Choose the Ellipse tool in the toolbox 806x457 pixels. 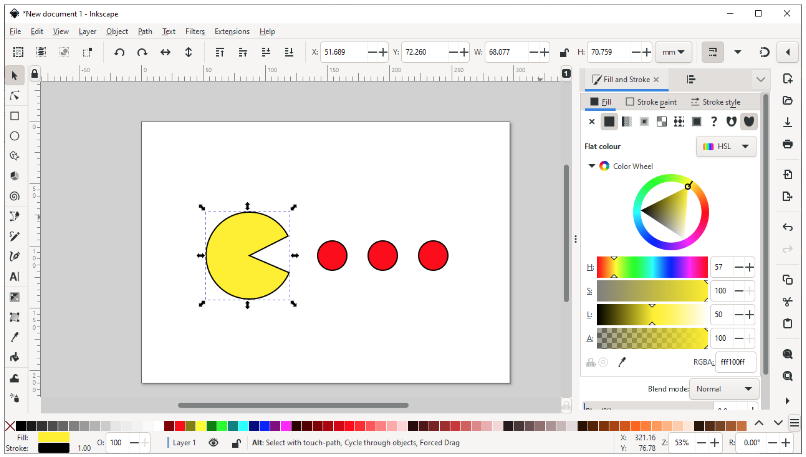click(15, 135)
